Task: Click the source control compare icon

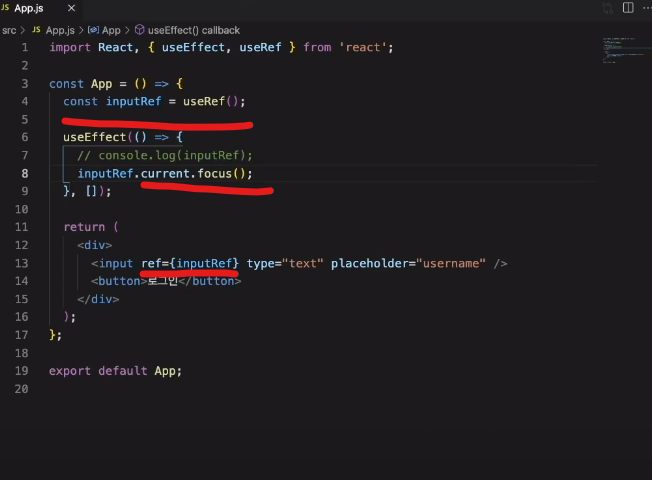Action: pos(608,8)
